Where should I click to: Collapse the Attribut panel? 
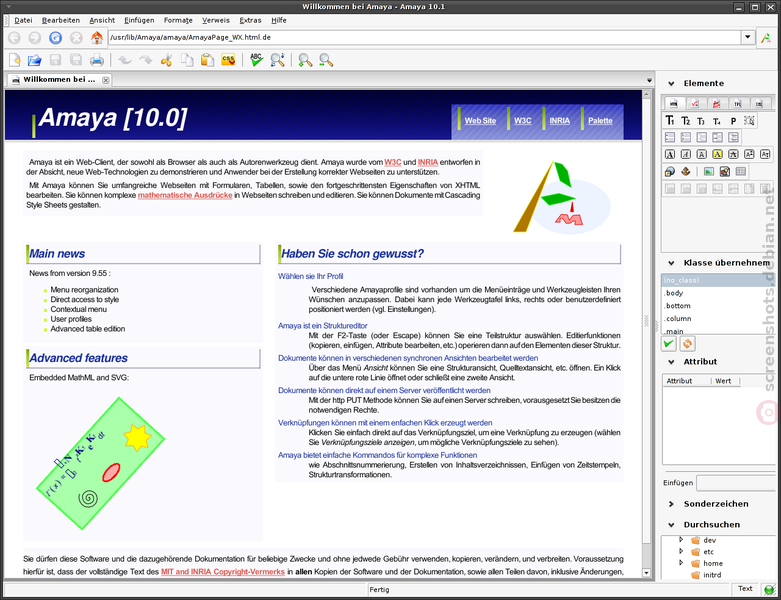click(x=671, y=362)
